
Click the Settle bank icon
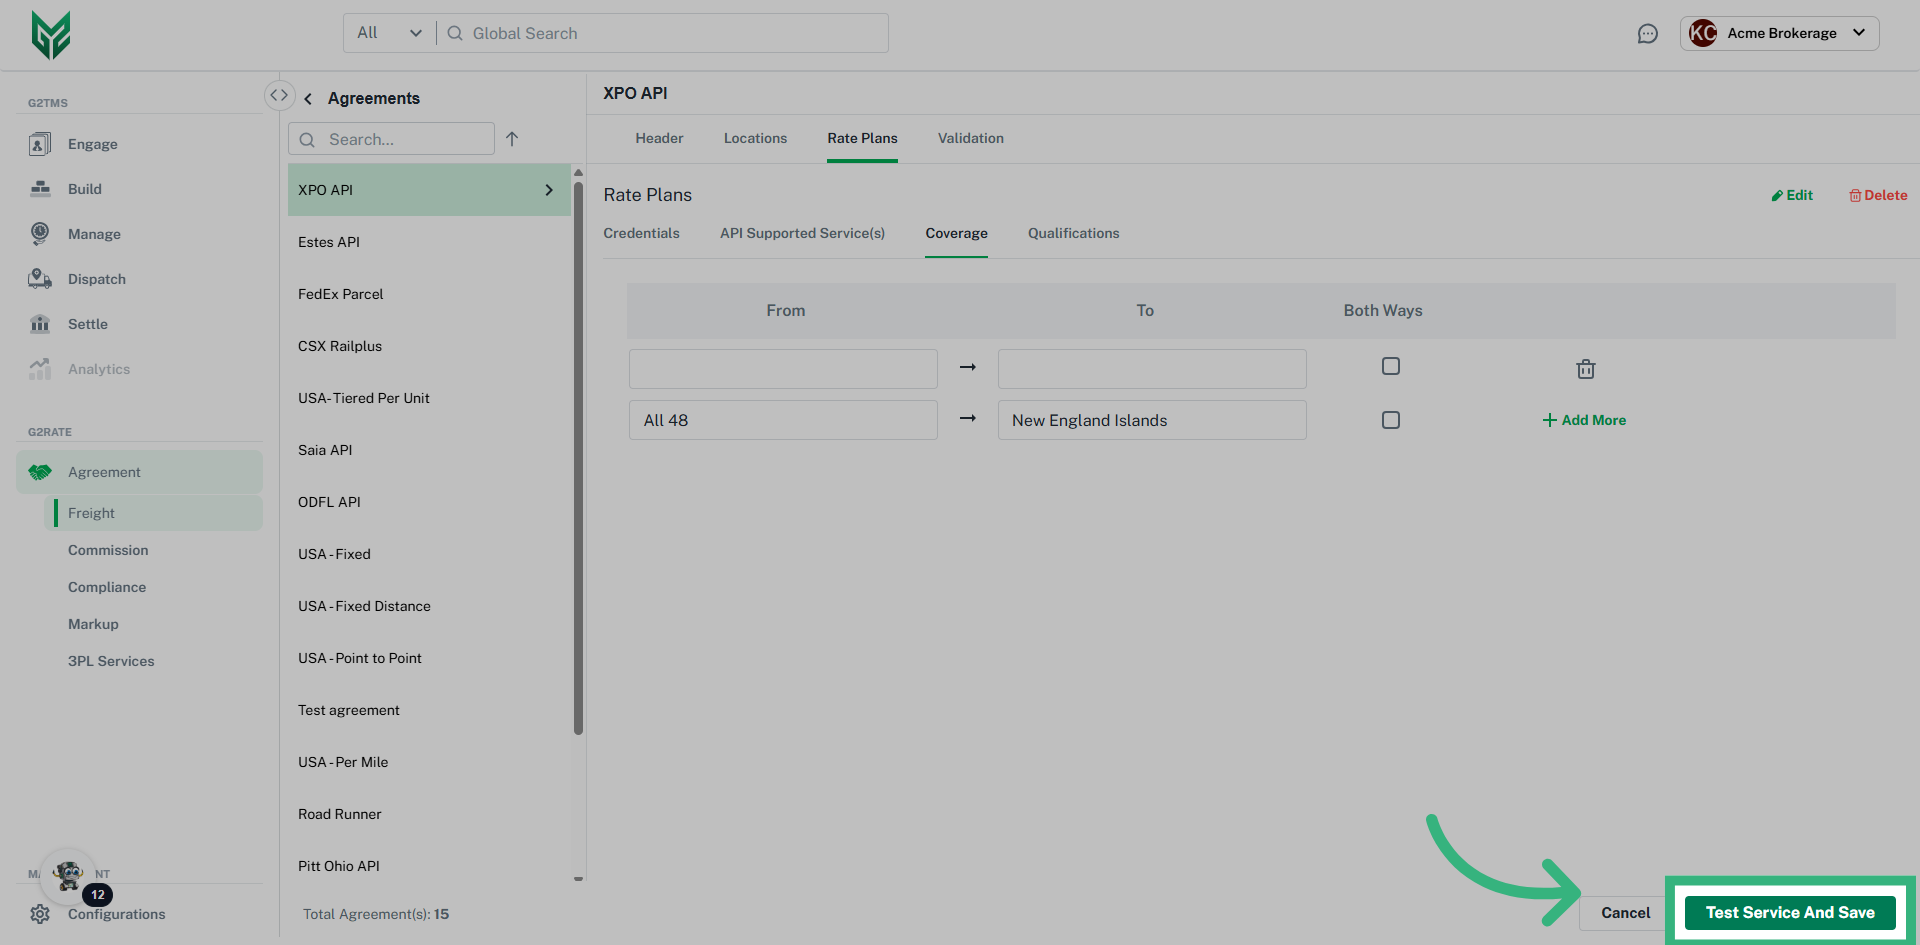40,324
